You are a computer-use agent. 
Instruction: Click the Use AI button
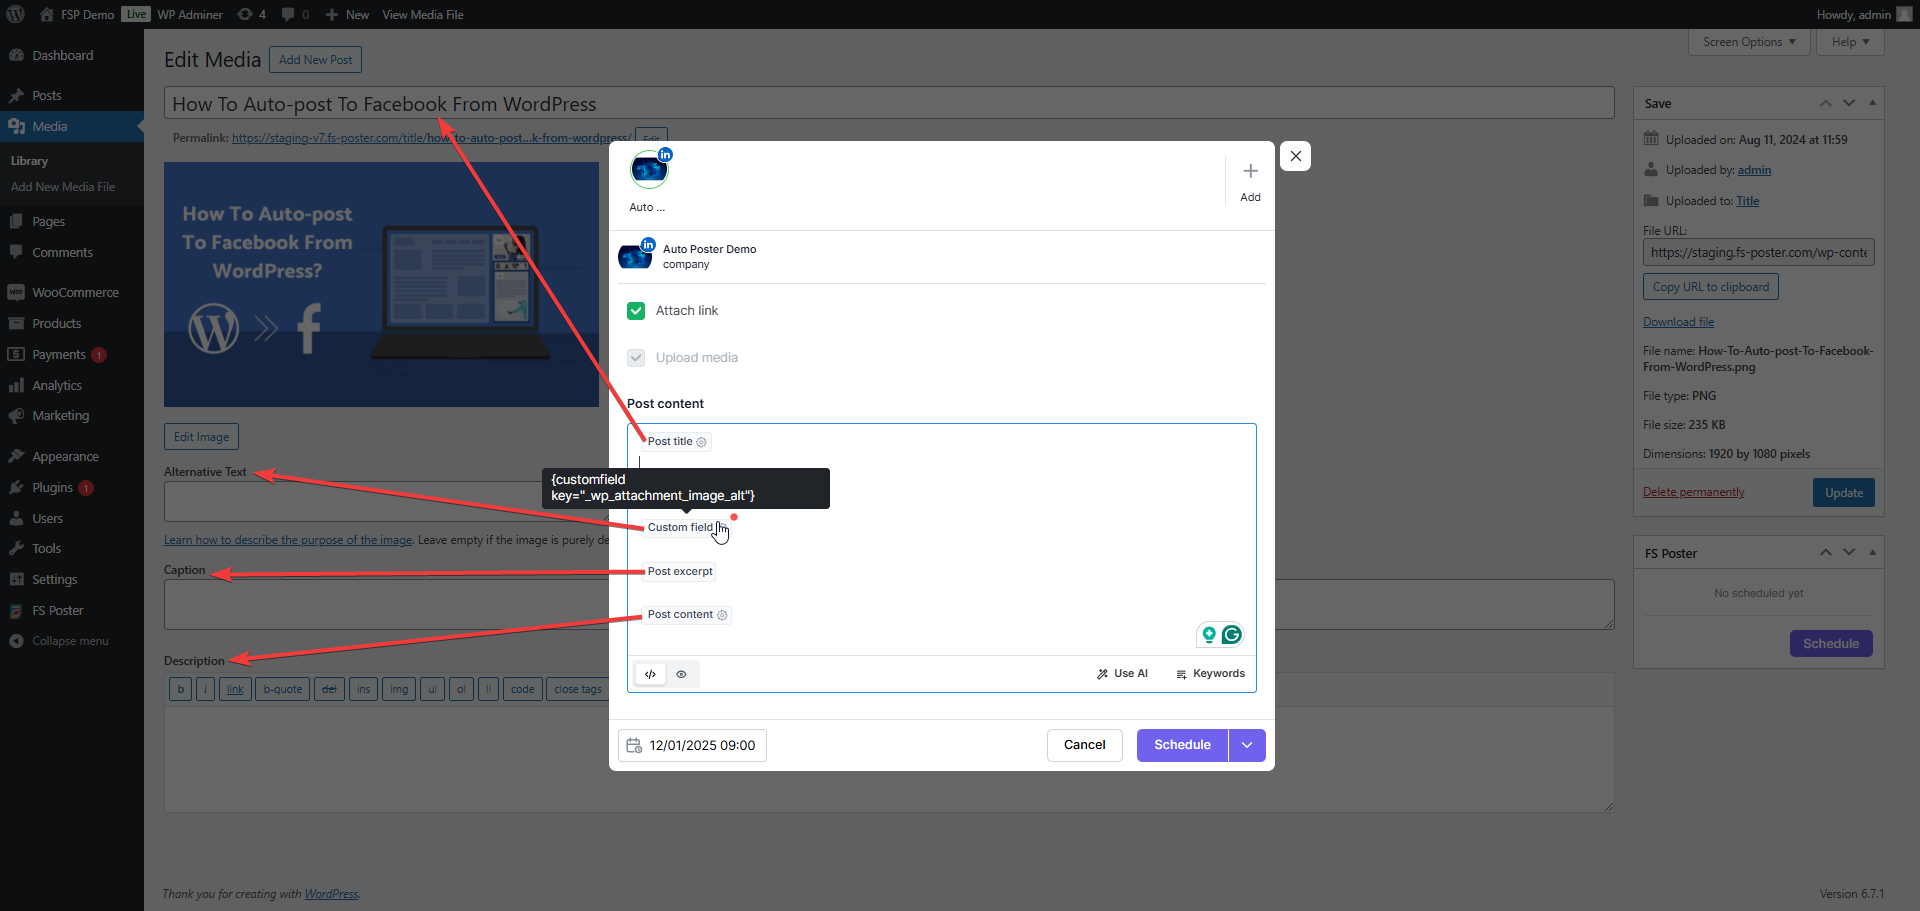coord(1122,674)
